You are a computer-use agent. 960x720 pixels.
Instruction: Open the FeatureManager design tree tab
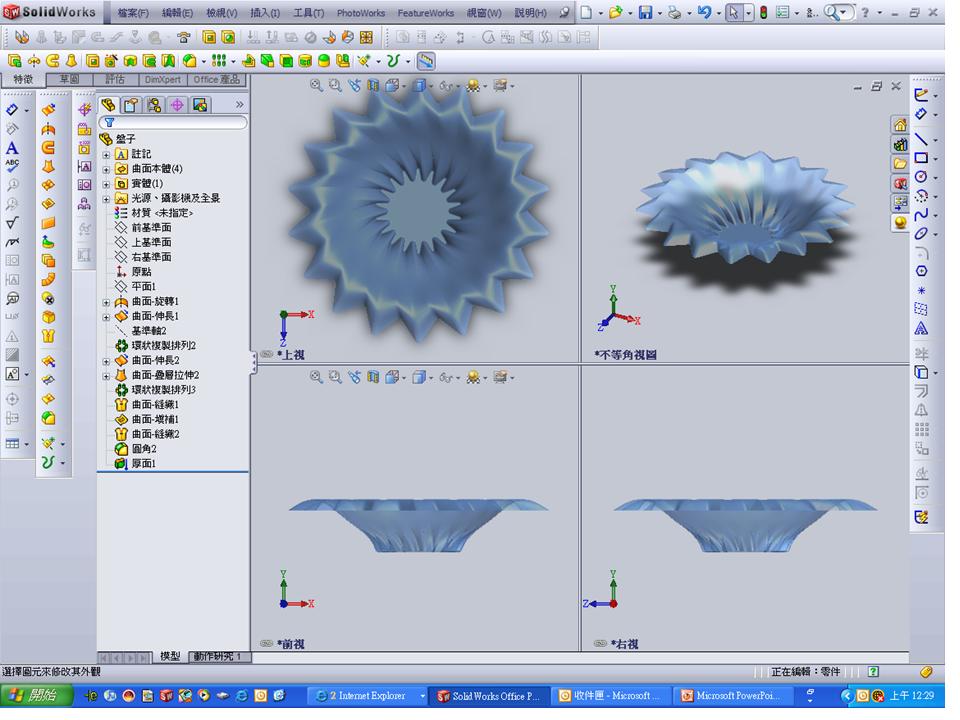109,105
